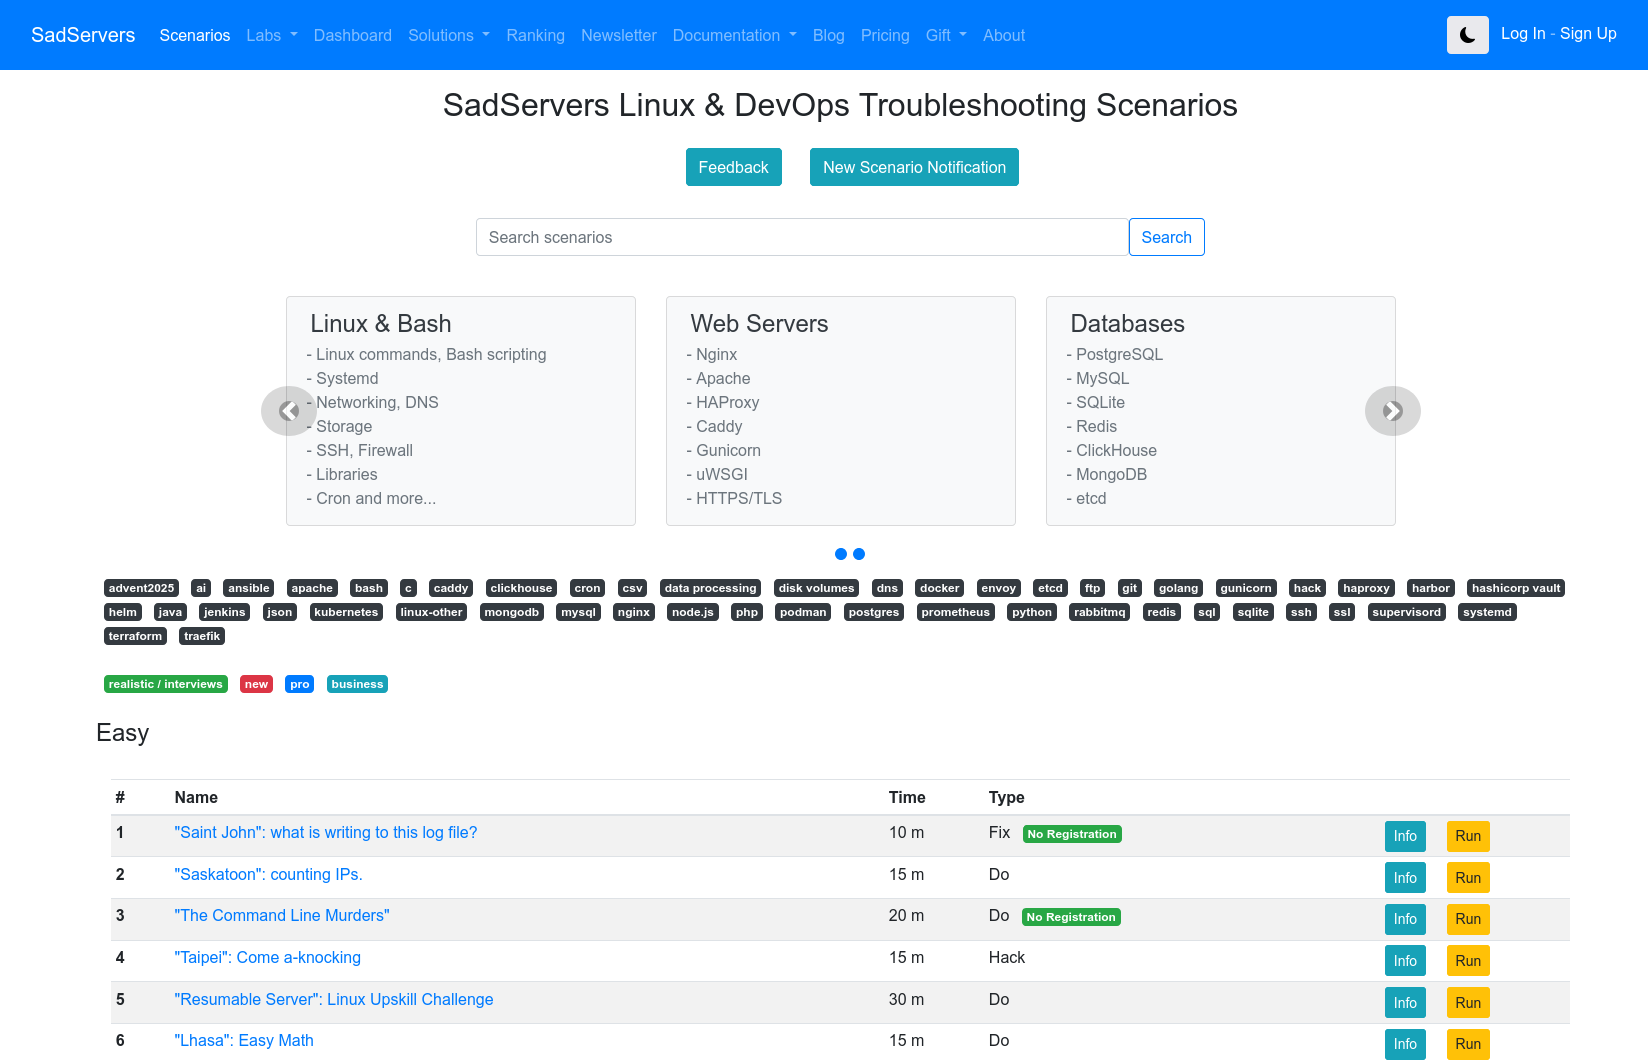The height and width of the screenshot is (1060, 1648).
Task: Filter by the golang tag
Action: click(x=1179, y=588)
